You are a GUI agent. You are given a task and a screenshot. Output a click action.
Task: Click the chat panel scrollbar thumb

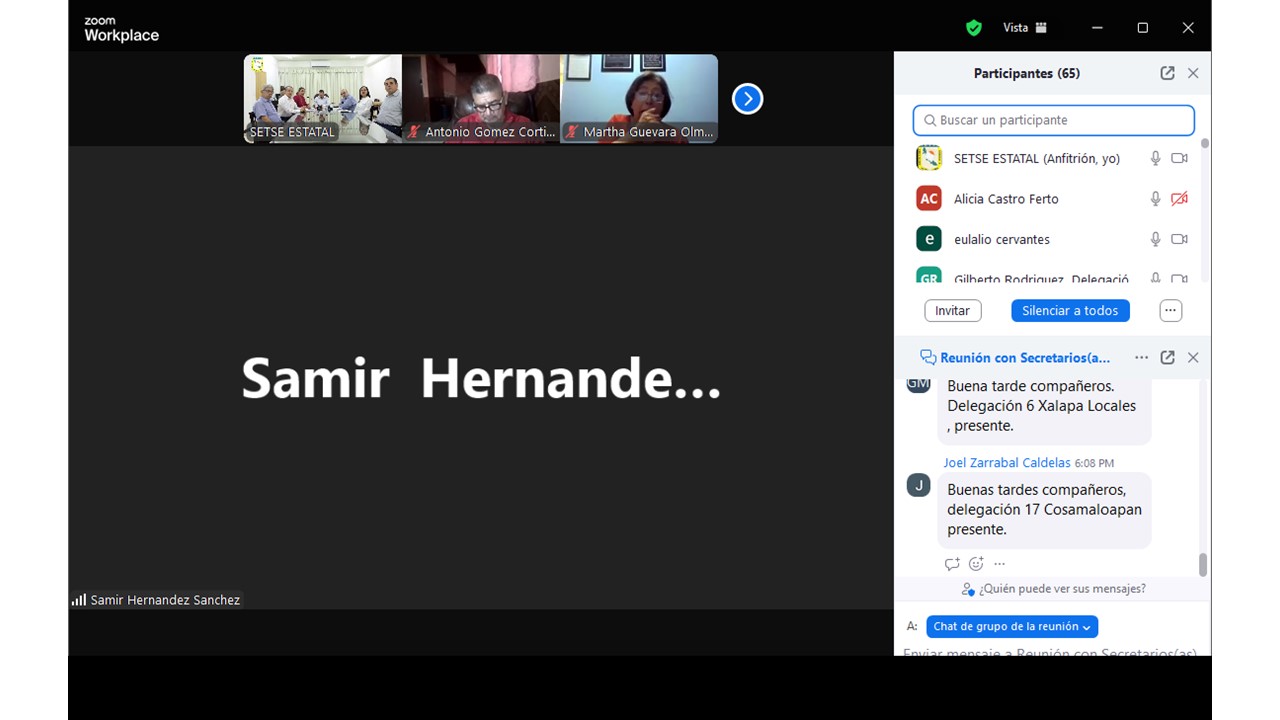click(x=1202, y=565)
